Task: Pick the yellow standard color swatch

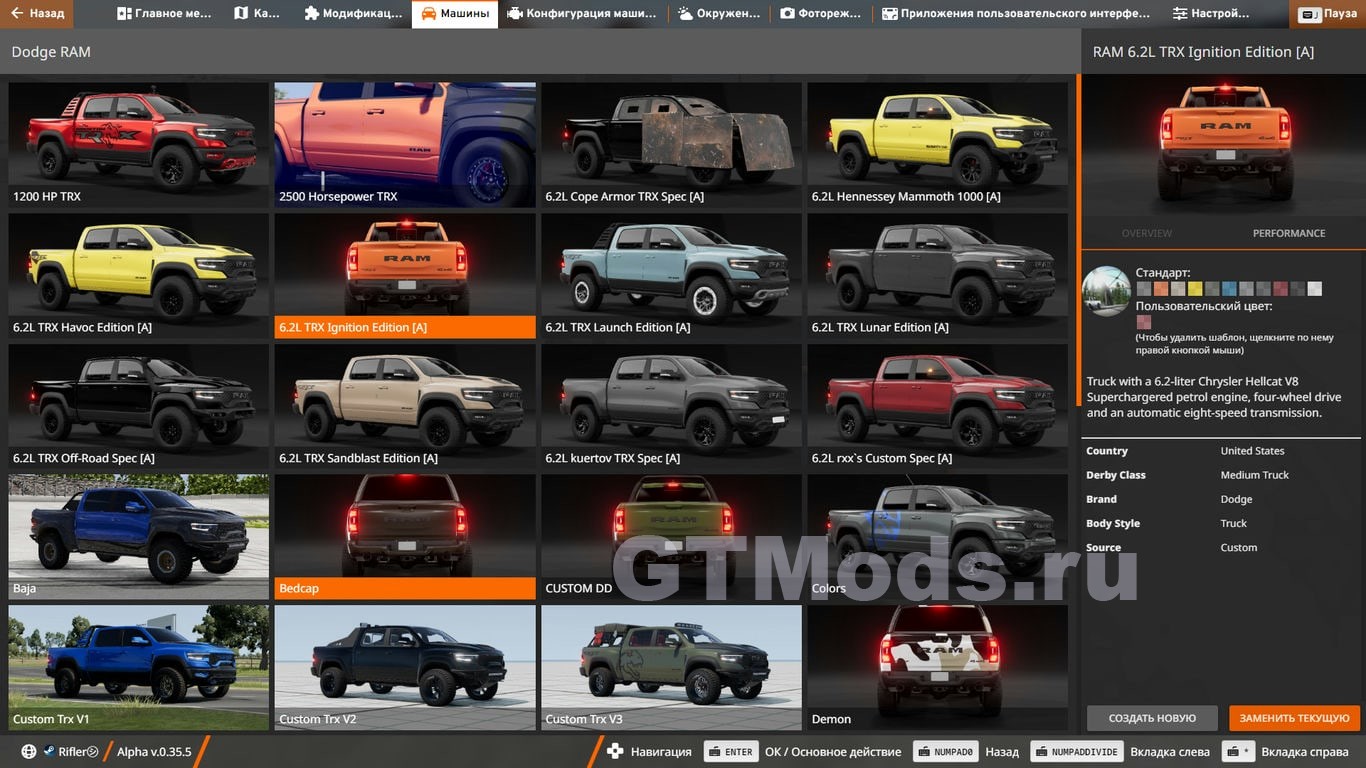Action: pyautogui.click(x=1195, y=289)
